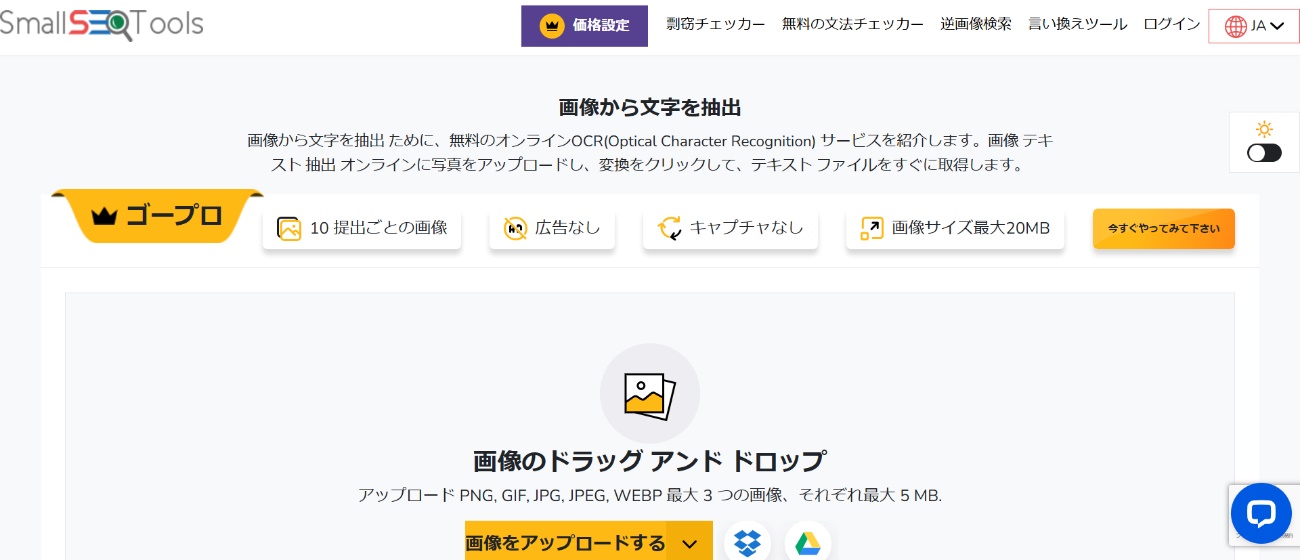
Task: Click the sun icon above theme switch
Action: [x=1264, y=129]
